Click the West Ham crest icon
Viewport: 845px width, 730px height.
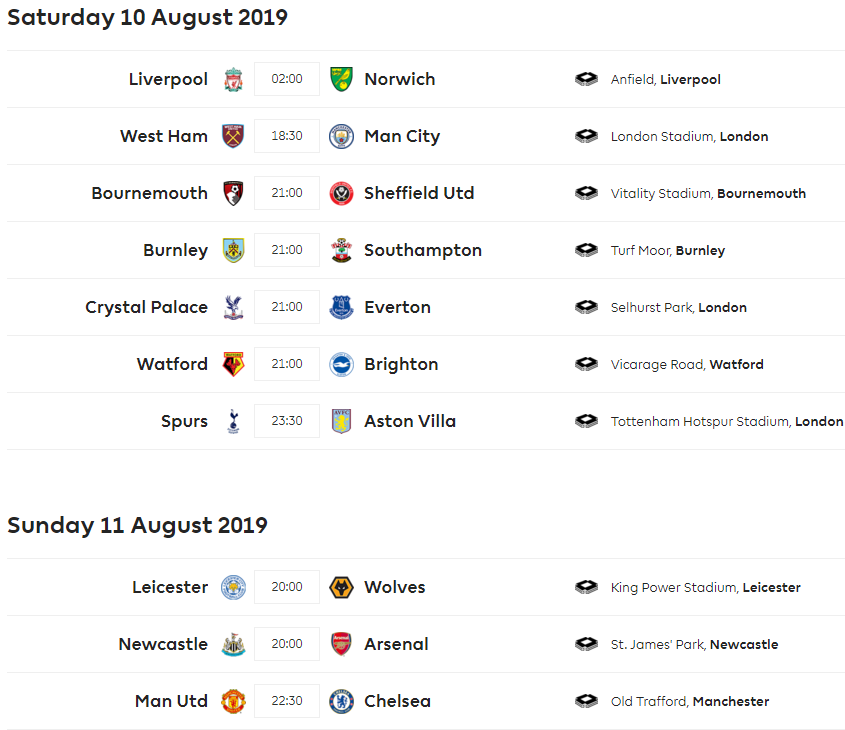233,136
